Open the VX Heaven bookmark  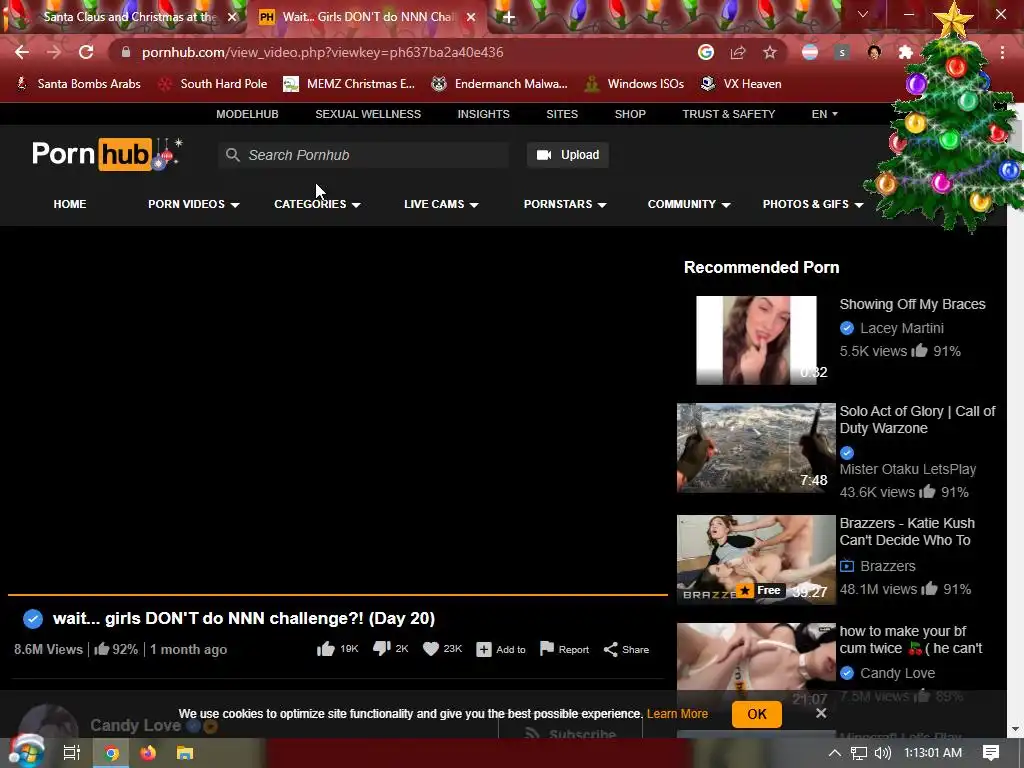741,84
